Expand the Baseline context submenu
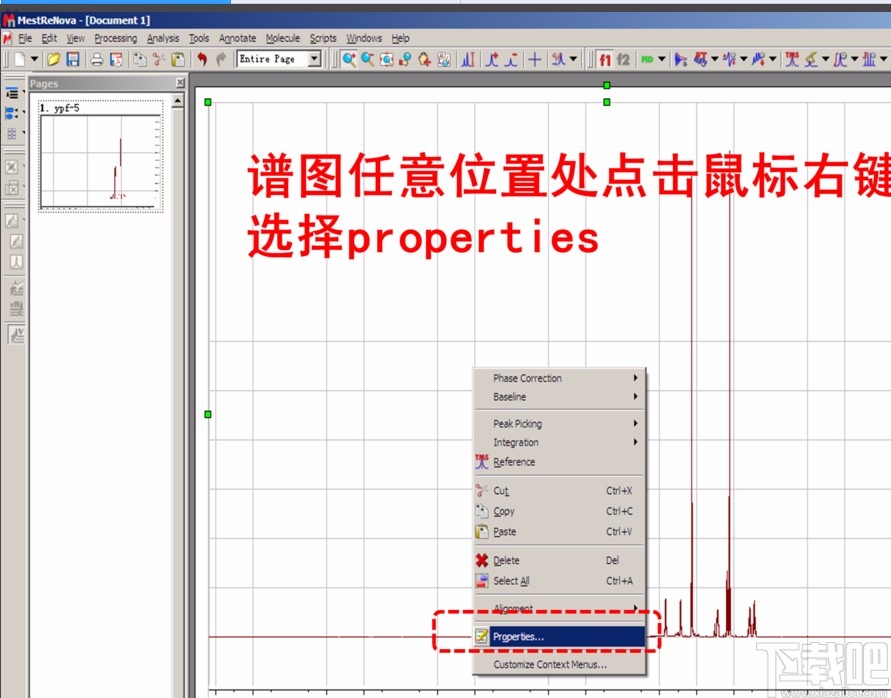This screenshot has width=891, height=698. pyautogui.click(x=560, y=397)
